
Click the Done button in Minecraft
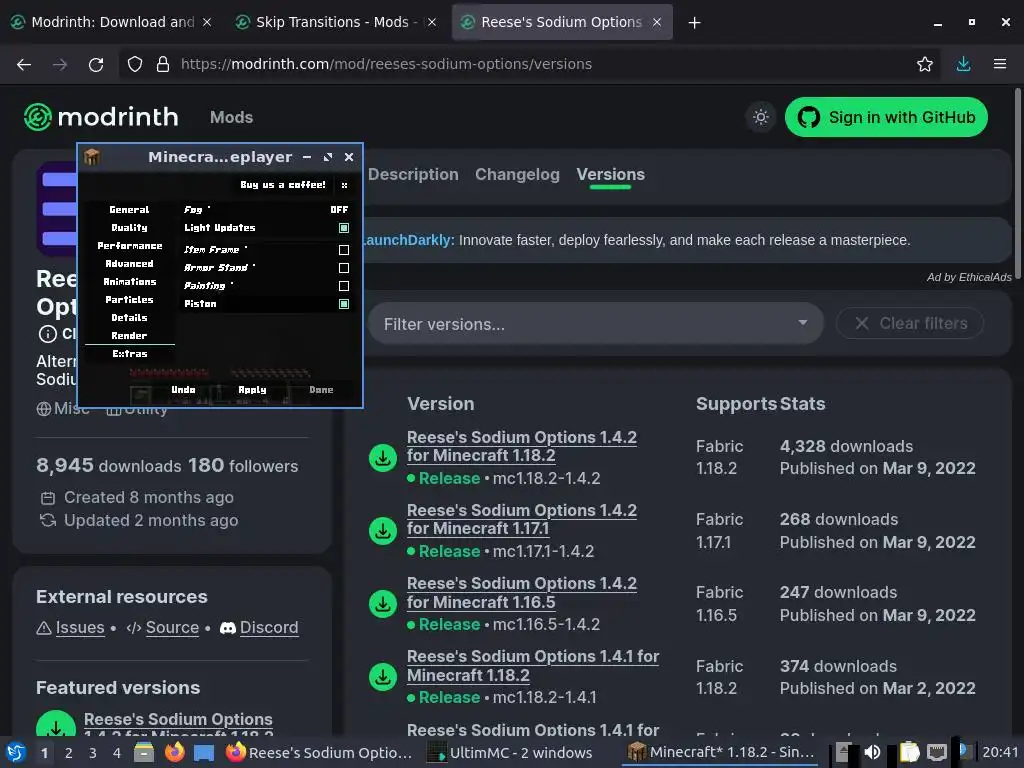(x=321, y=390)
